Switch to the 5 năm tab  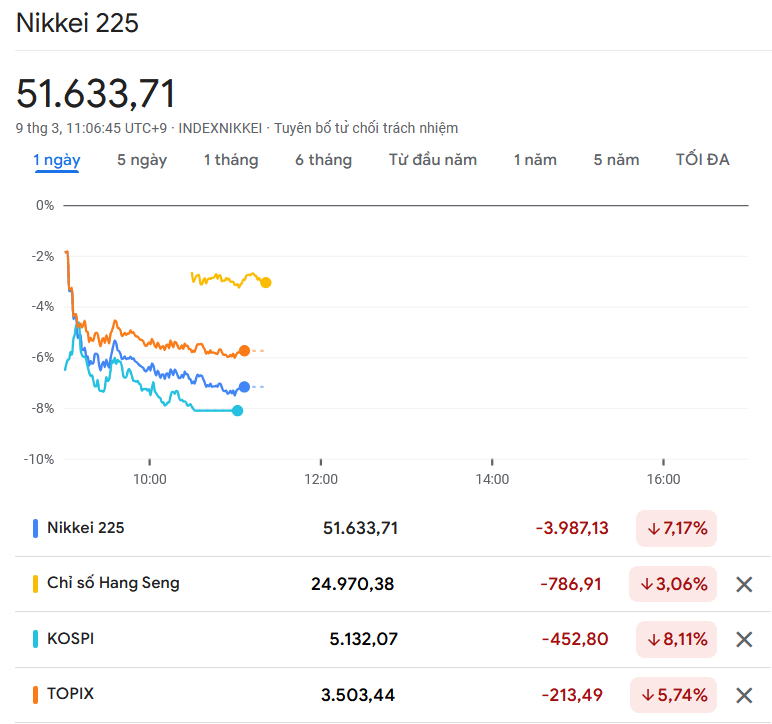(616, 160)
